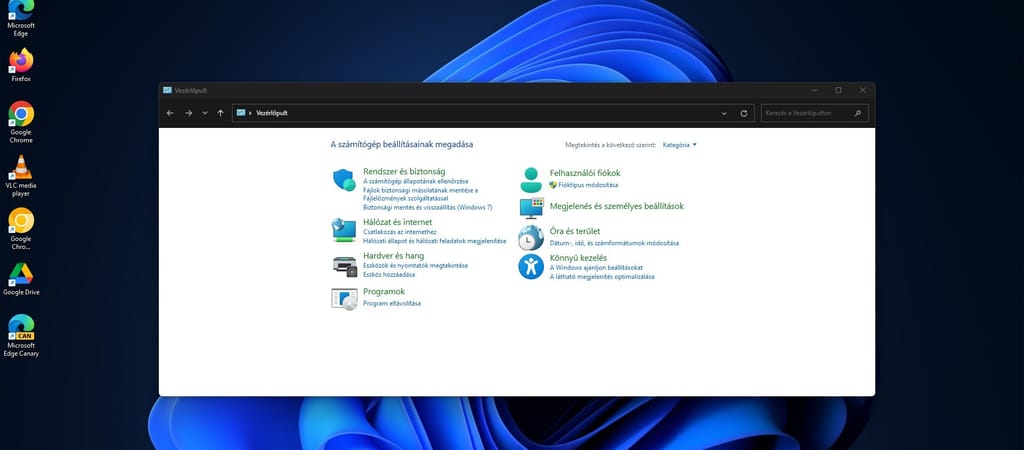Click the Megjelenés és személyes beállítások icon
This screenshot has width=1024, height=450.
click(531, 207)
